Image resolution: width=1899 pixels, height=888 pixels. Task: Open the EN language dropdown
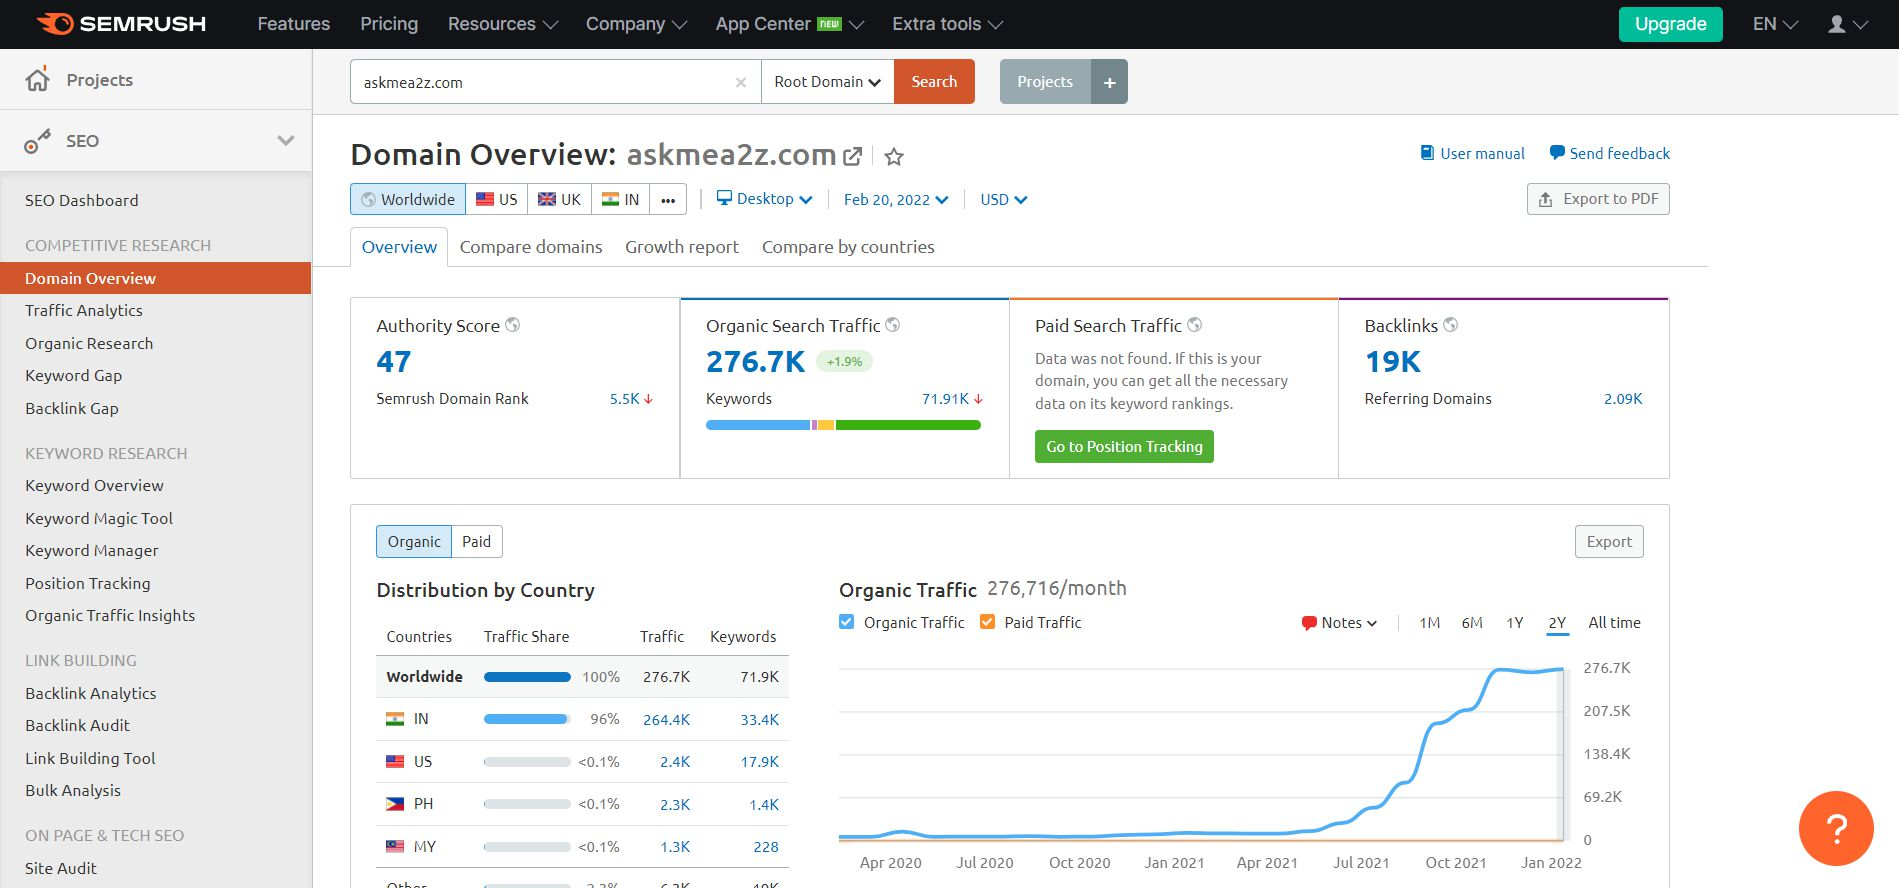tap(1775, 24)
